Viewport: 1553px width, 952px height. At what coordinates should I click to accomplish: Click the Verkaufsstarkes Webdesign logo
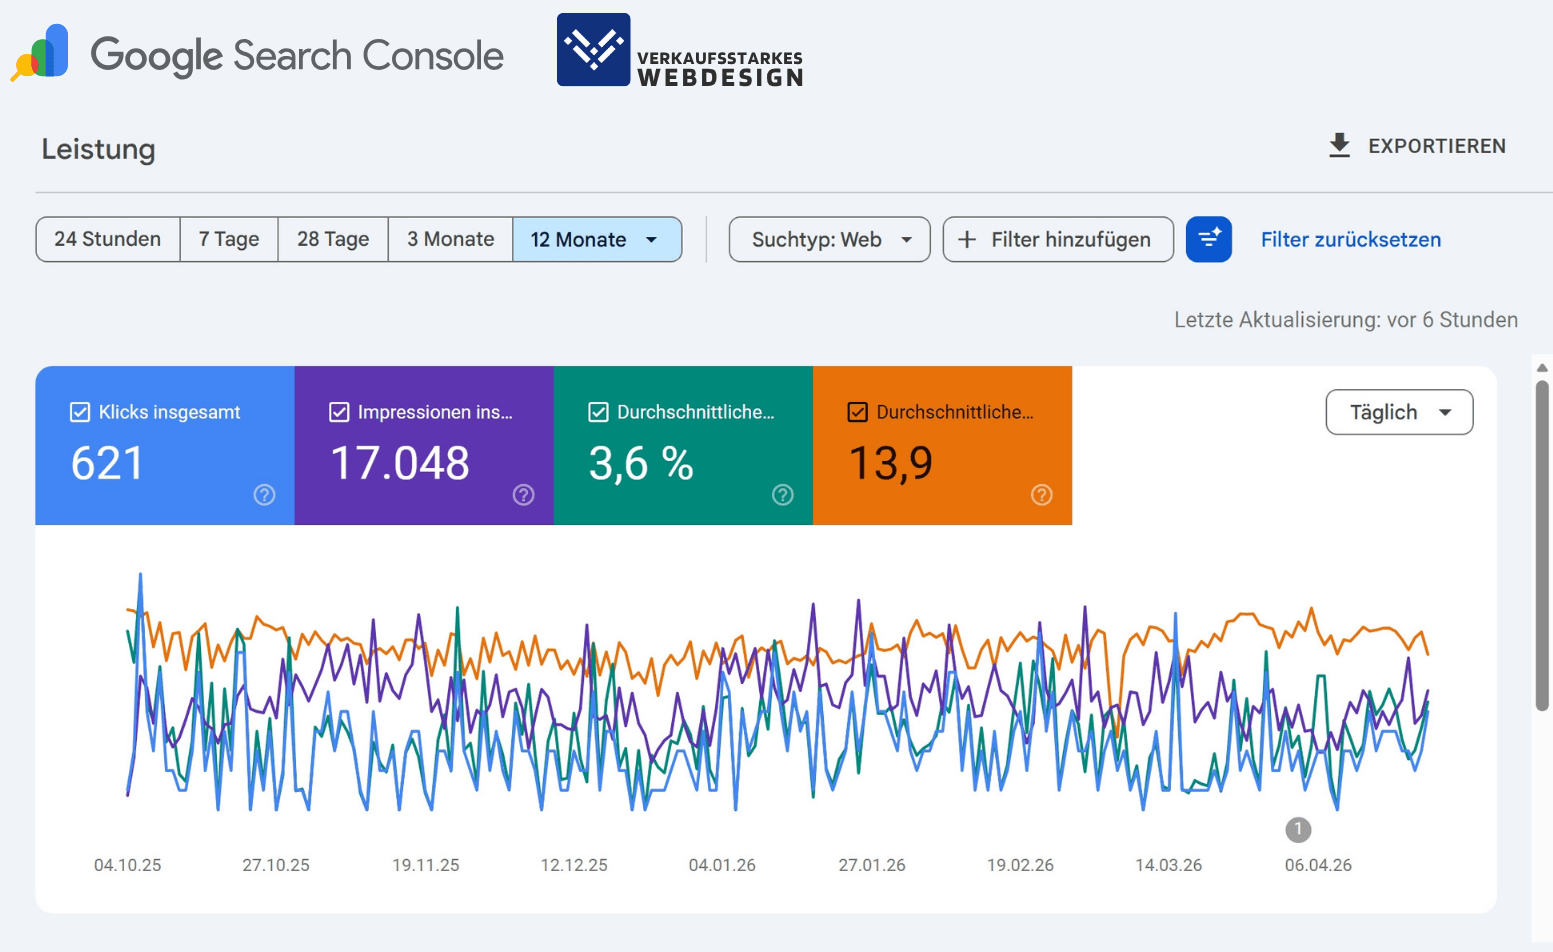[679, 50]
